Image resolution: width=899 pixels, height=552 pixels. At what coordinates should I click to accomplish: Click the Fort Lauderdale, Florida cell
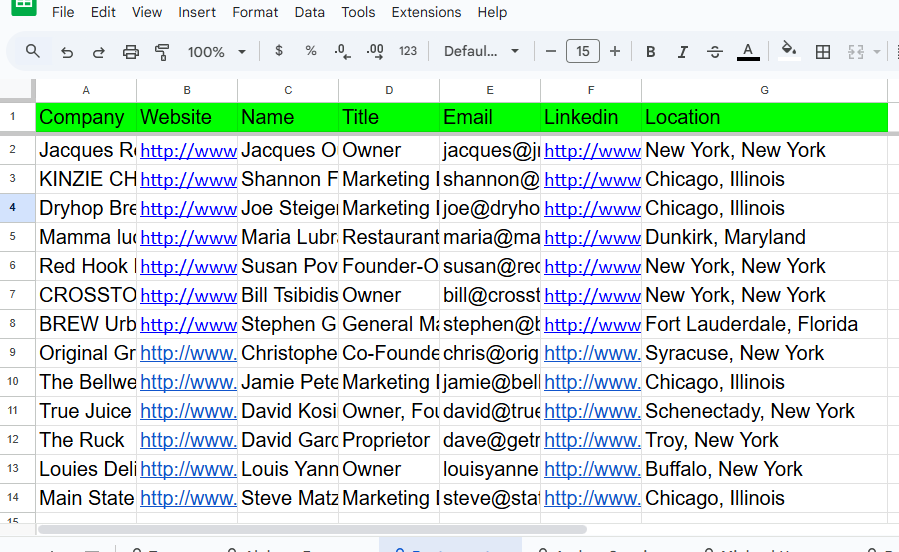pos(764,324)
